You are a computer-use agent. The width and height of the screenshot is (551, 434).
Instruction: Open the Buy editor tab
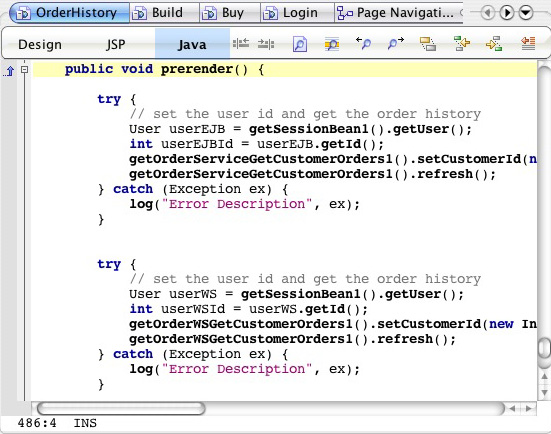tap(230, 13)
